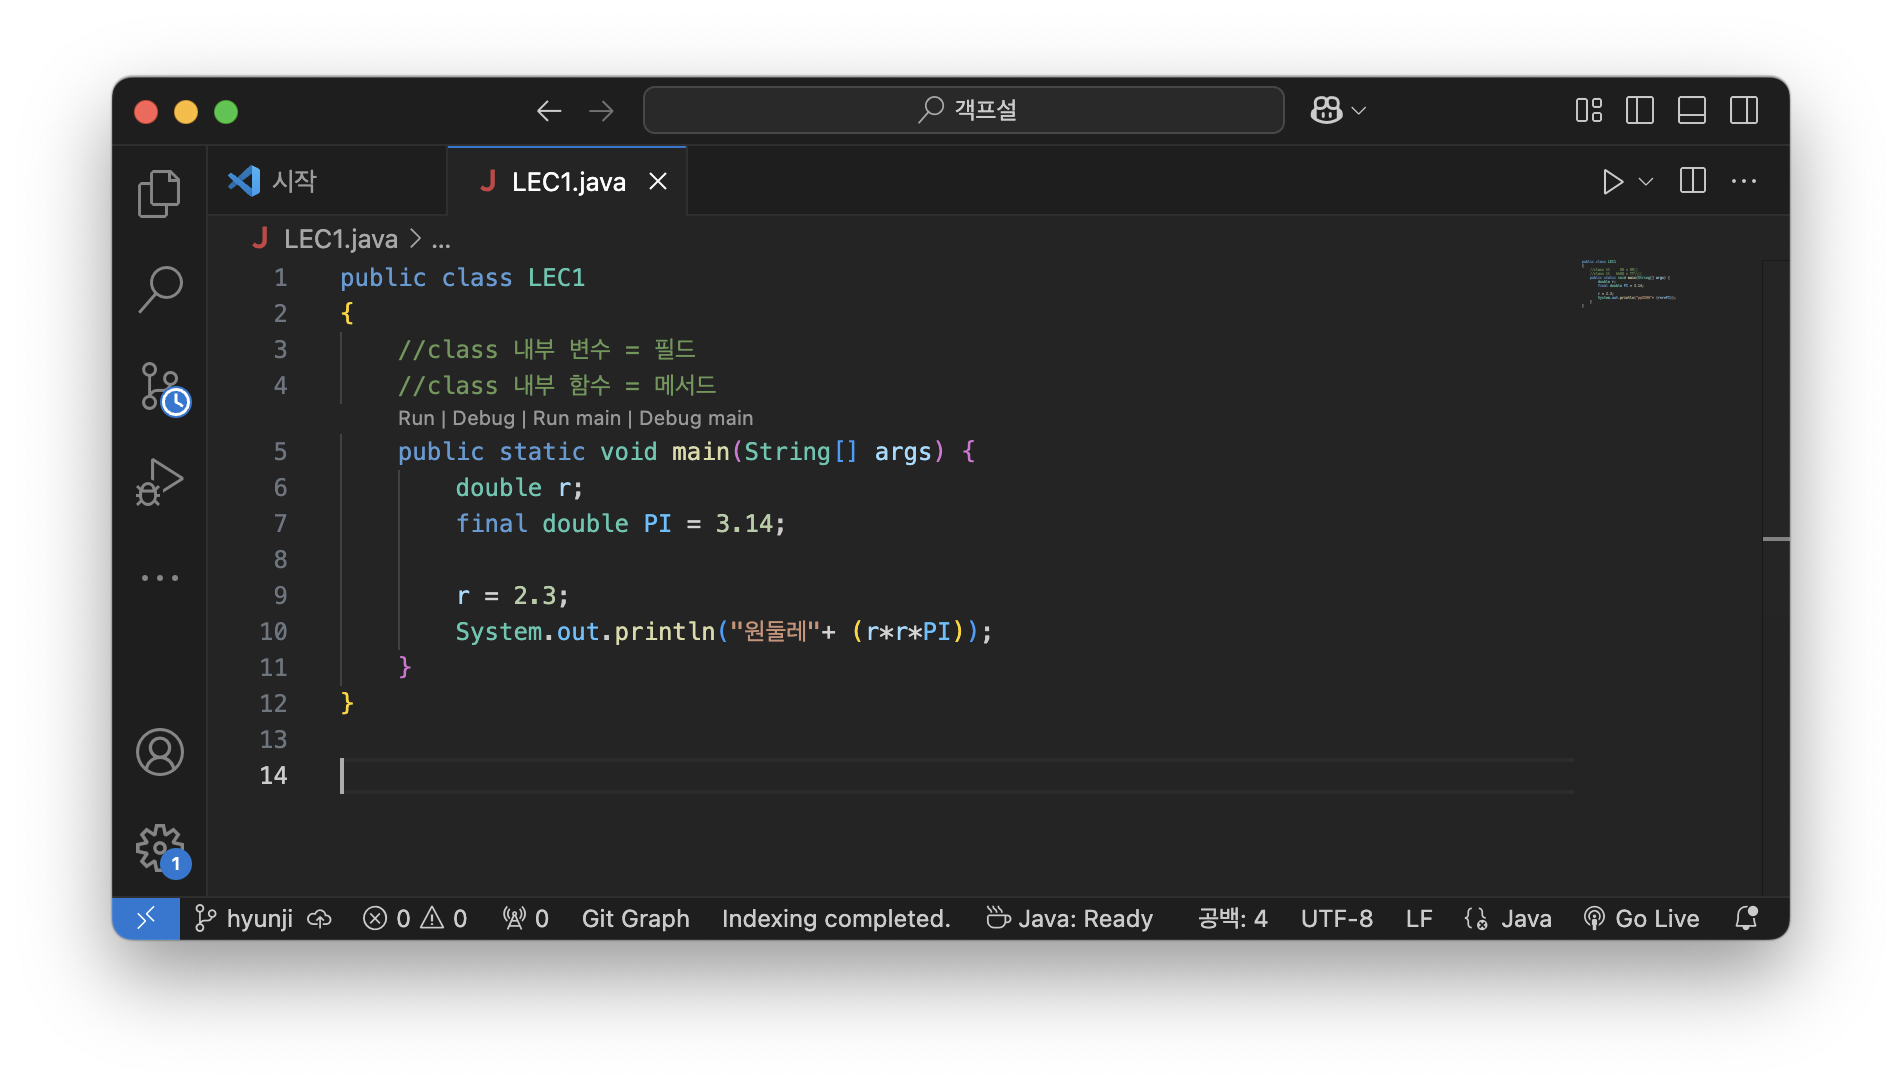Open Source Control view
The height and width of the screenshot is (1088, 1902).
(159, 385)
